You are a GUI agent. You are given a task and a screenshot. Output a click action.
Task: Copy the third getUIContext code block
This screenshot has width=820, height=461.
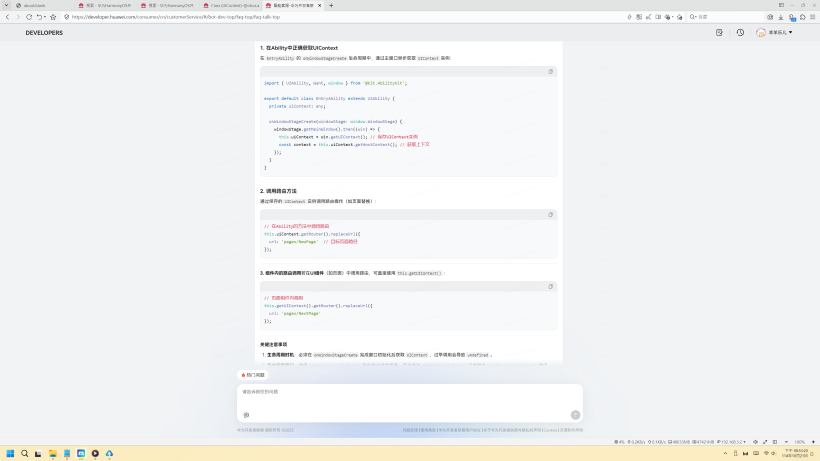[x=550, y=286]
